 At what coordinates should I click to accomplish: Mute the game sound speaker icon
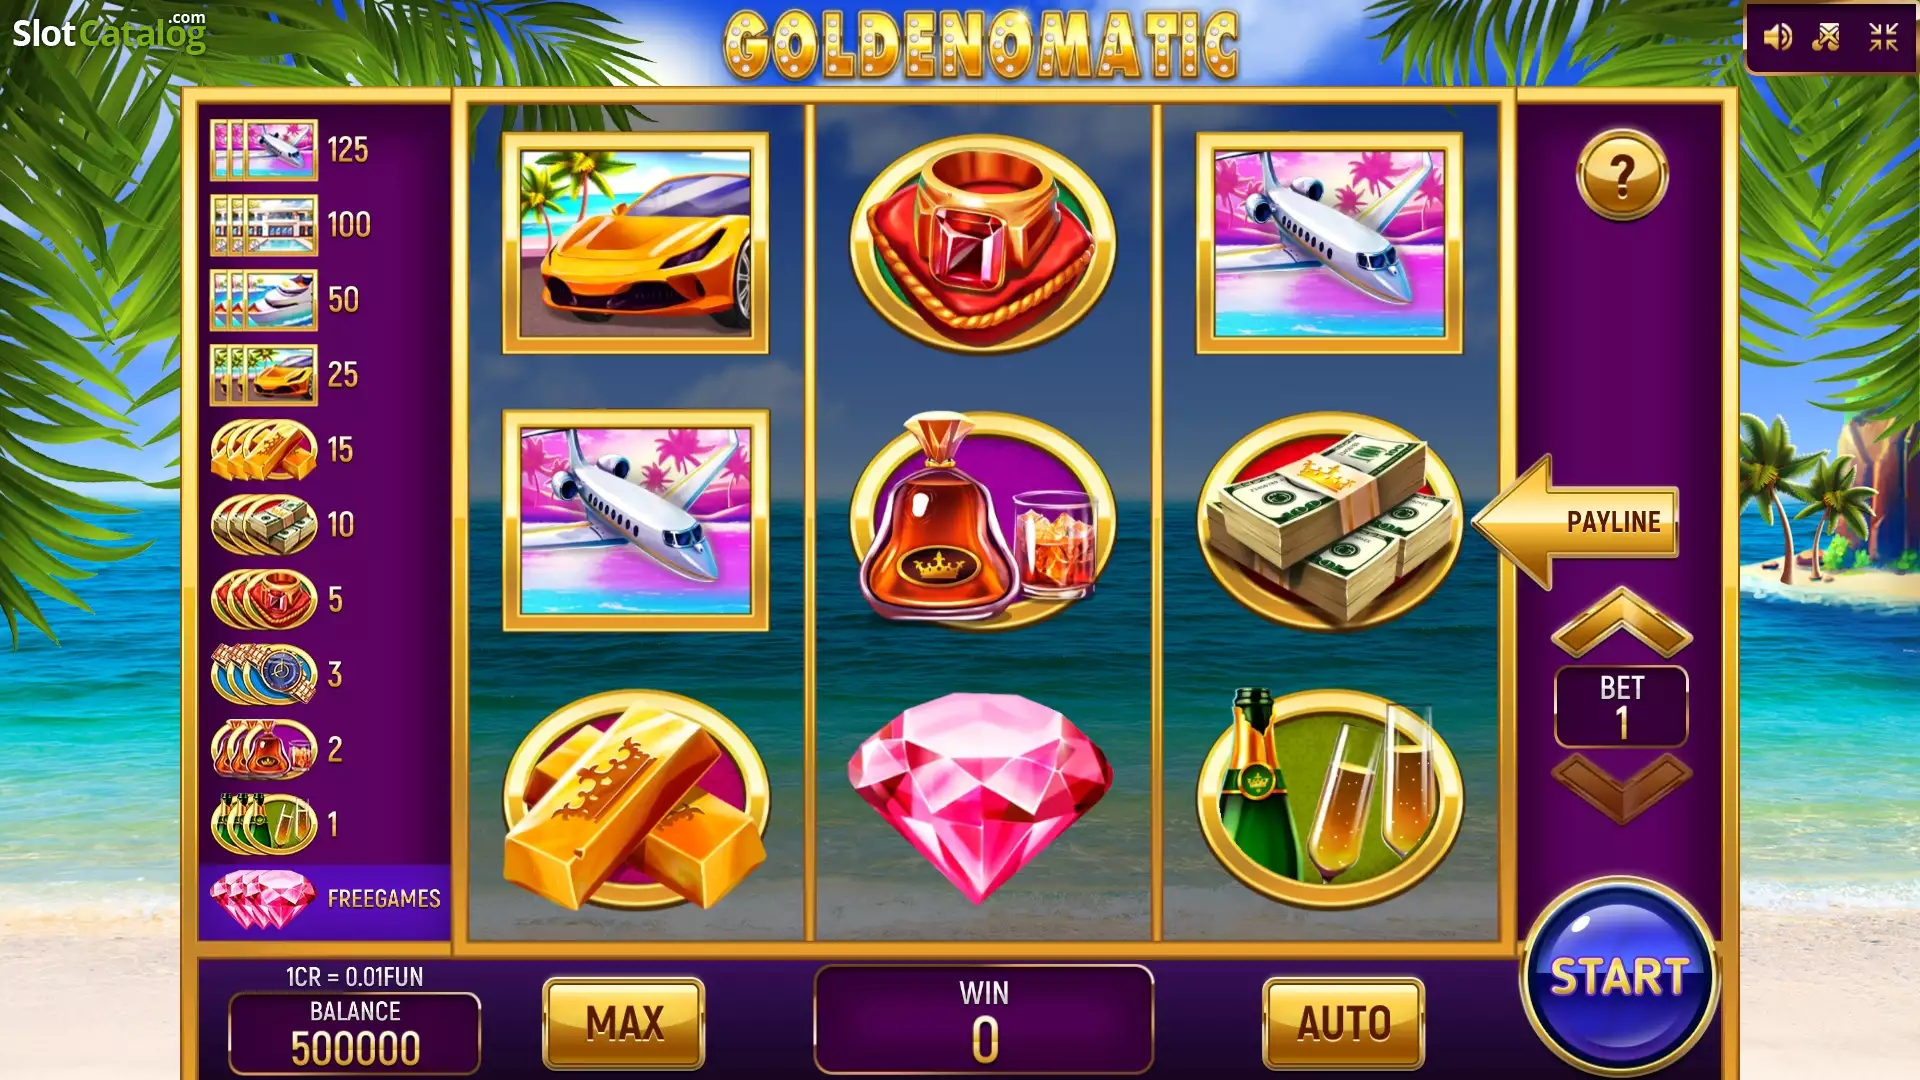[x=1777, y=38]
